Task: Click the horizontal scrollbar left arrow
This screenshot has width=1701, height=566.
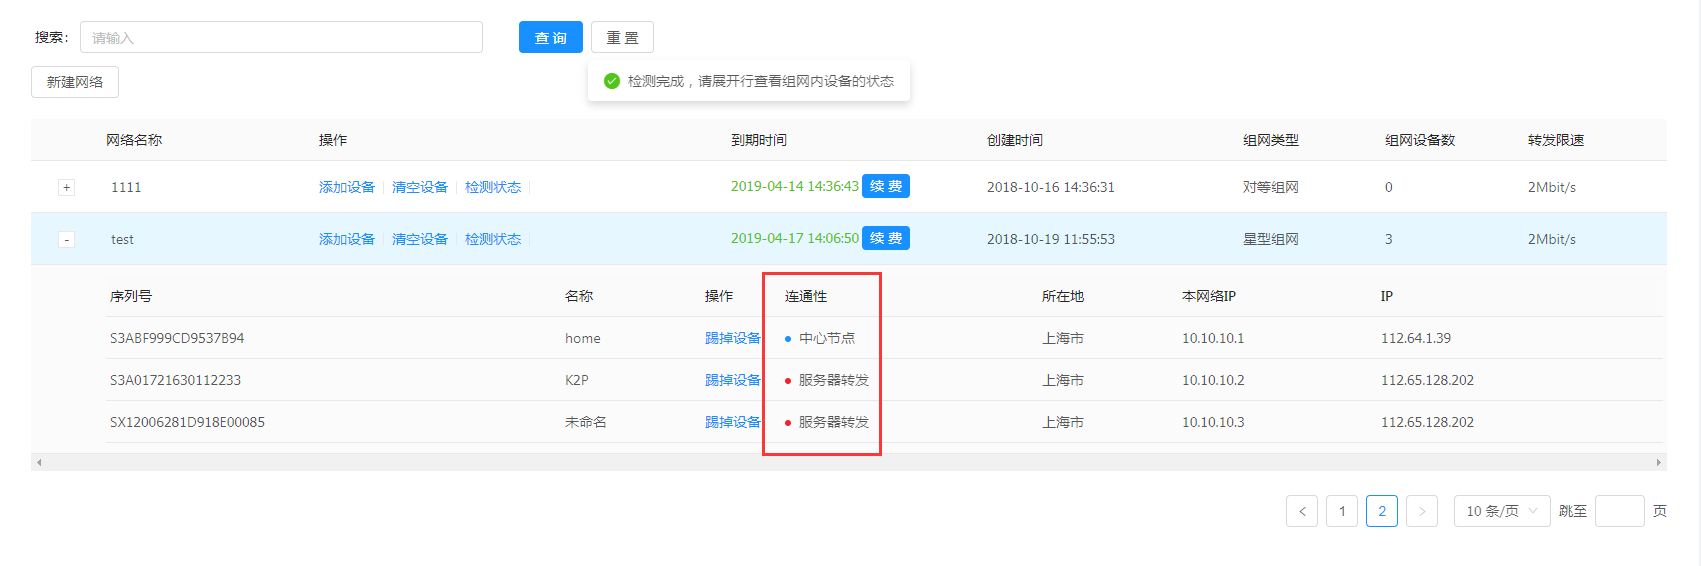Action: tap(39, 462)
